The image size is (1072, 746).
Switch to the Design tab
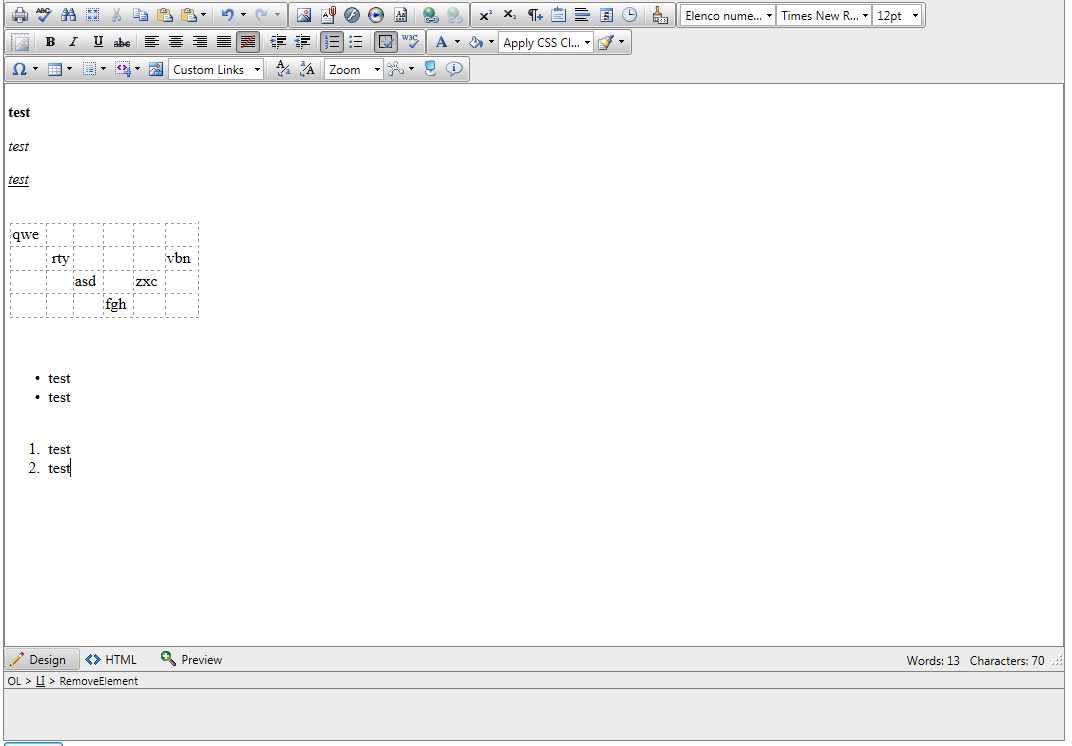40,660
